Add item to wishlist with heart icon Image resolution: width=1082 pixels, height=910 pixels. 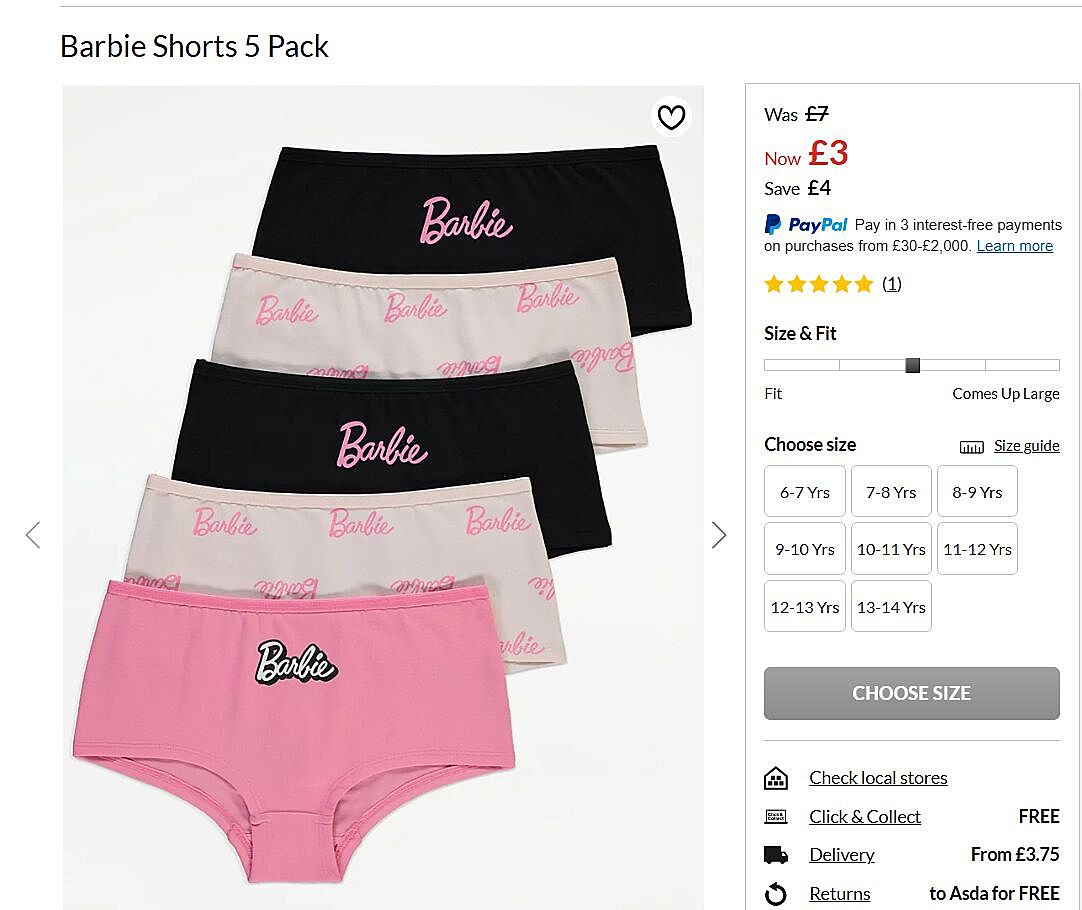pyautogui.click(x=671, y=117)
